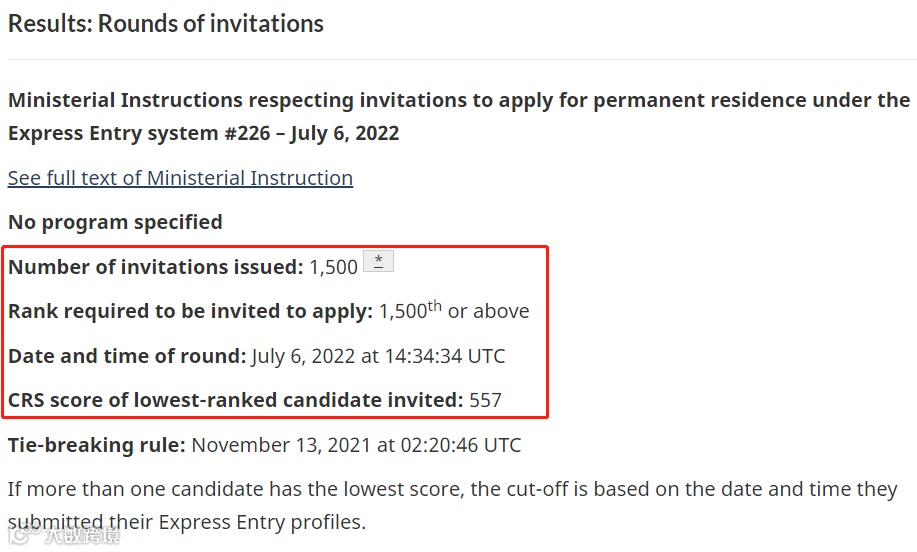The image size is (917, 552).
Task: Select the "No program specified" text
Action: pos(115,222)
